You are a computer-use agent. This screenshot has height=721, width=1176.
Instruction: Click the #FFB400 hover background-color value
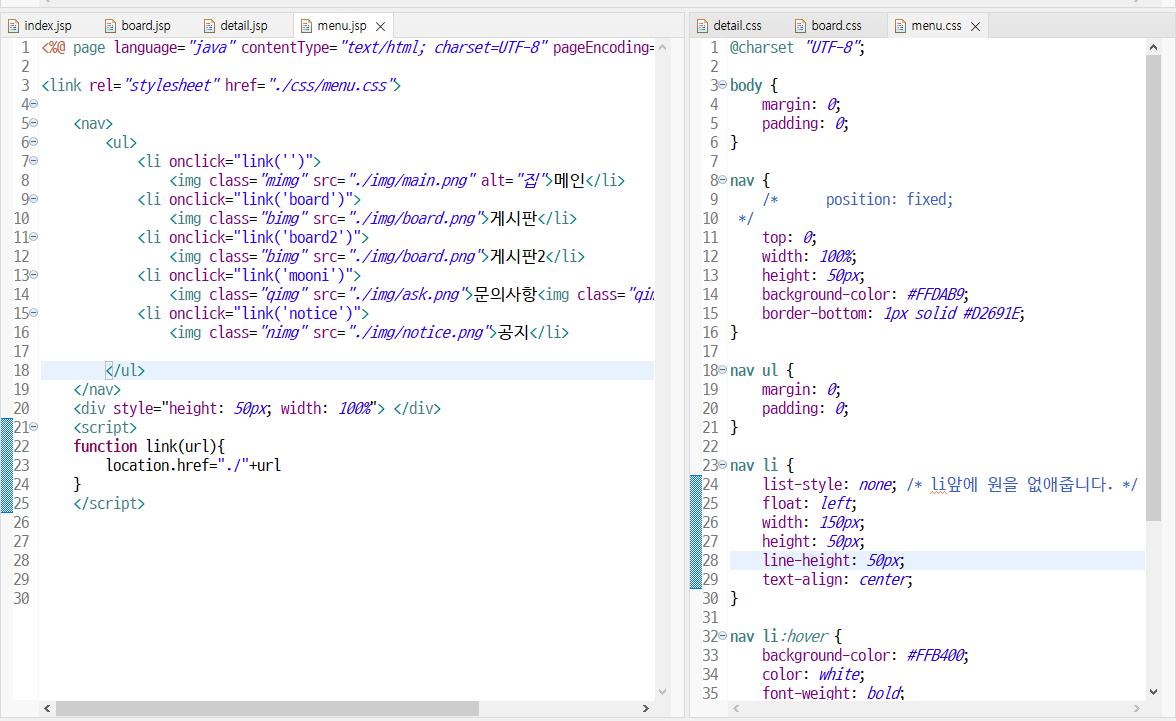[x=938, y=655]
